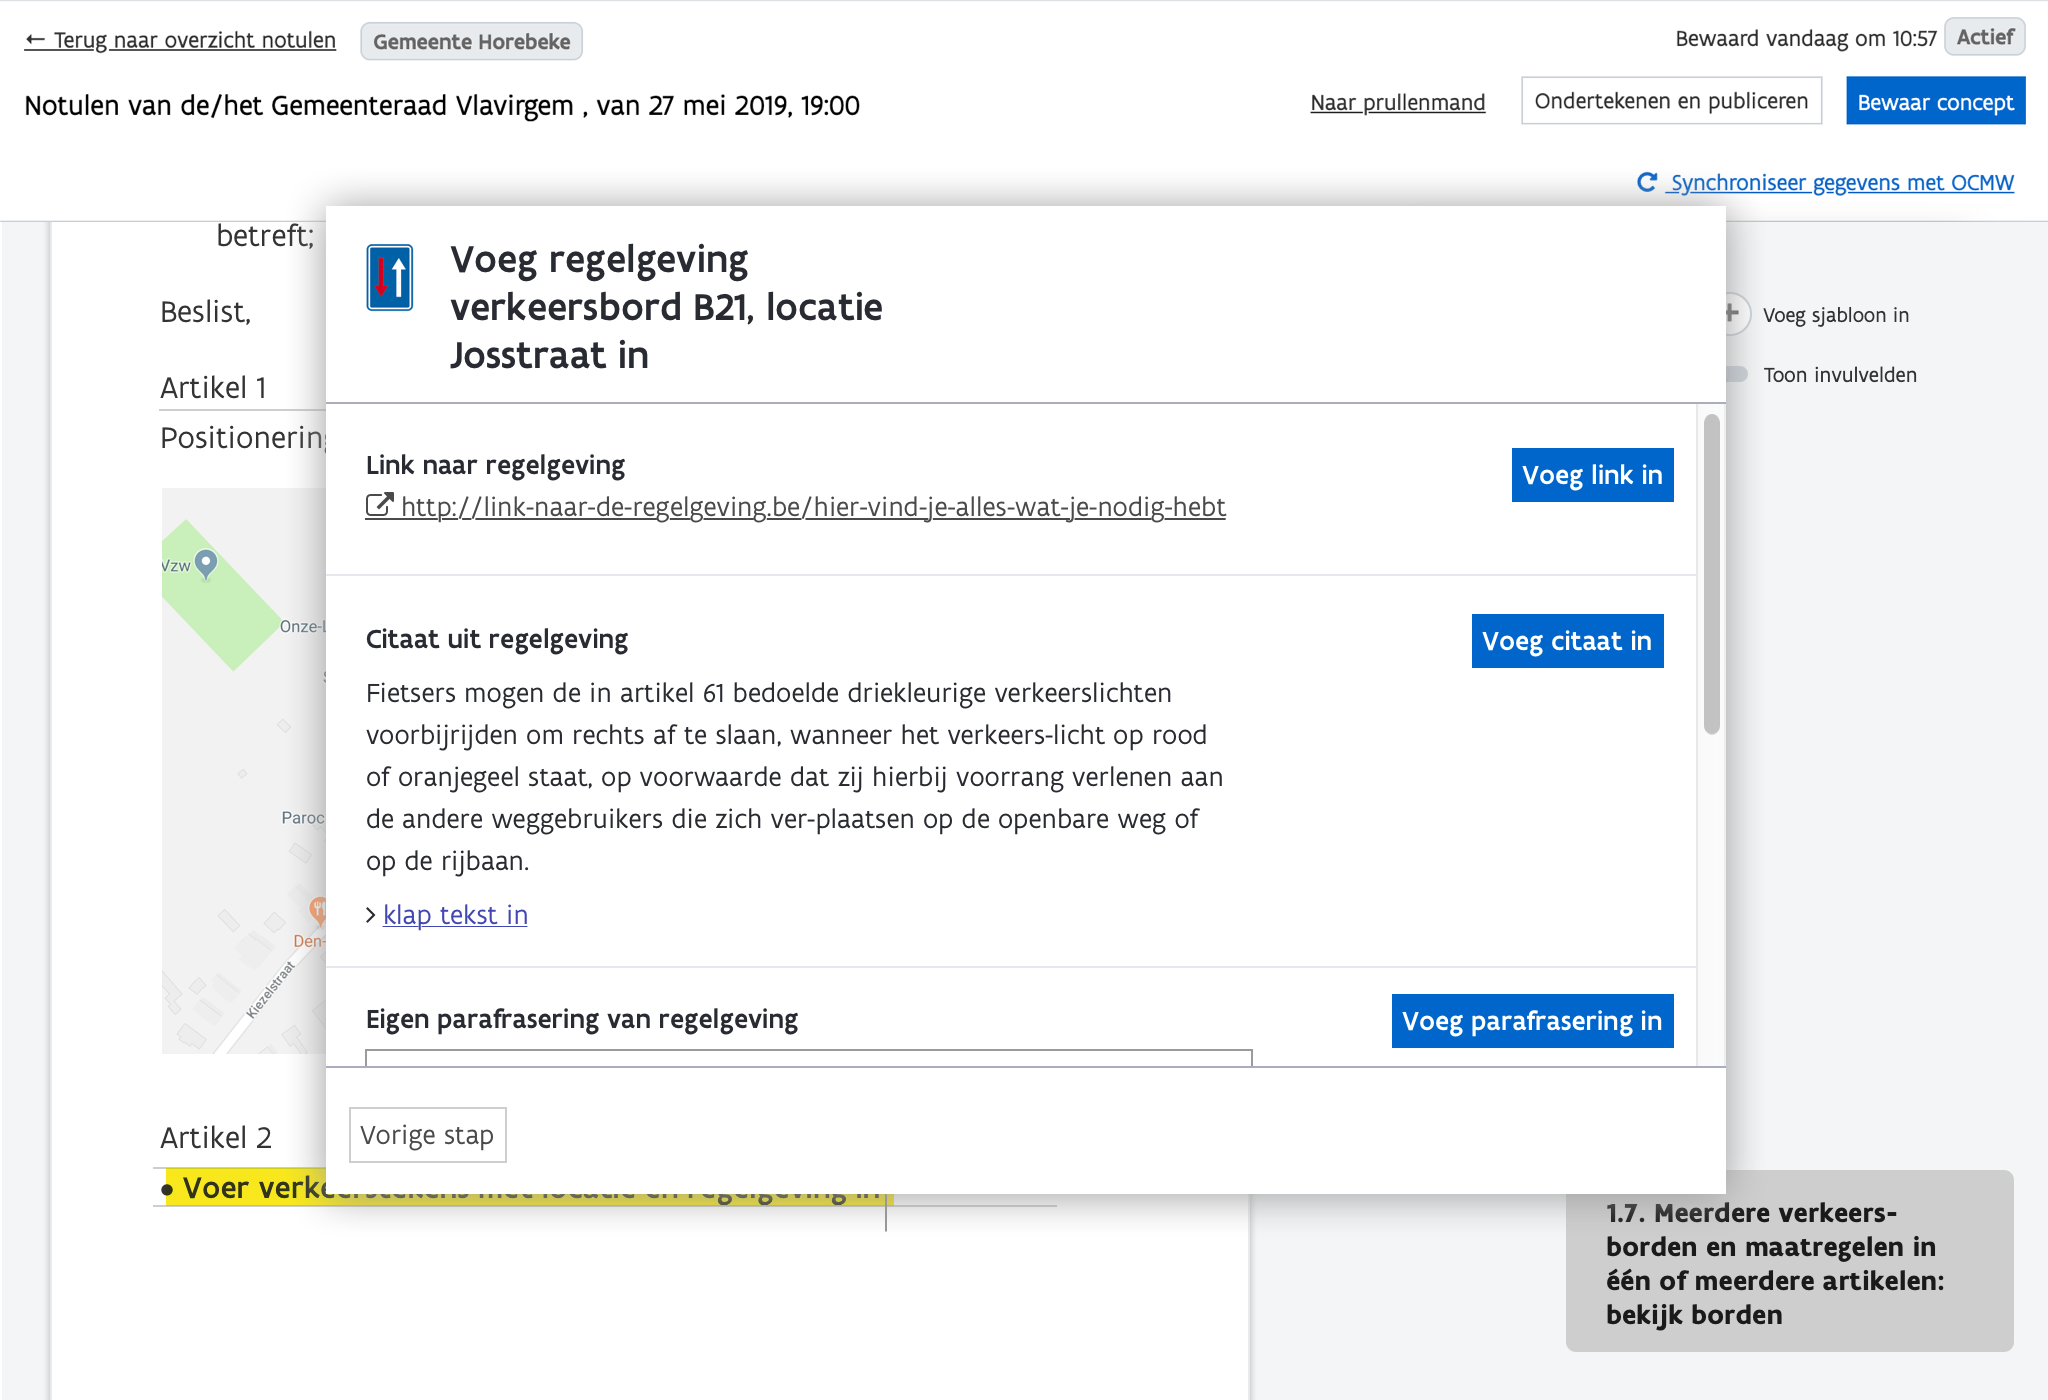Click the eigen parafrasering text field
Viewport: 2048px width, 1400px height.
pyautogui.click(x=808, y=1058)
